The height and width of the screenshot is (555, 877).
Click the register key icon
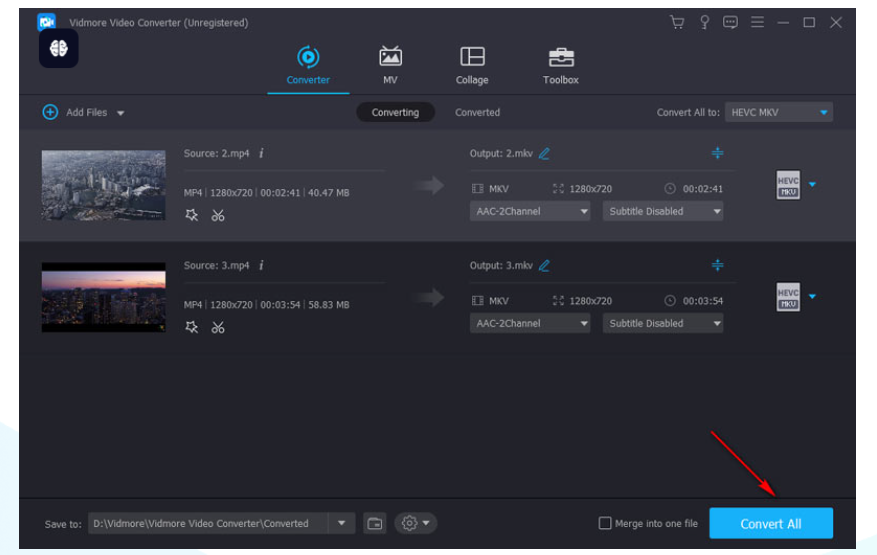point(704,22)
